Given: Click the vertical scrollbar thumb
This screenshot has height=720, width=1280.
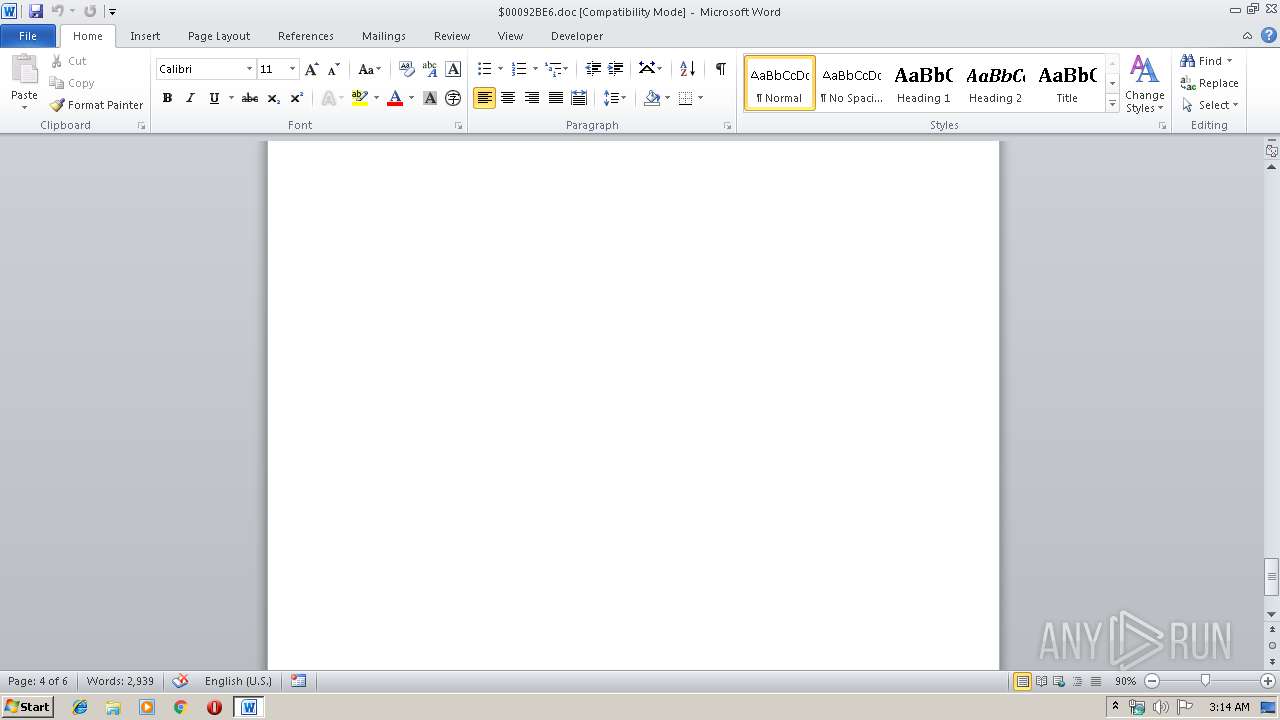Looking at the screenshot, I should point(1272,576).
